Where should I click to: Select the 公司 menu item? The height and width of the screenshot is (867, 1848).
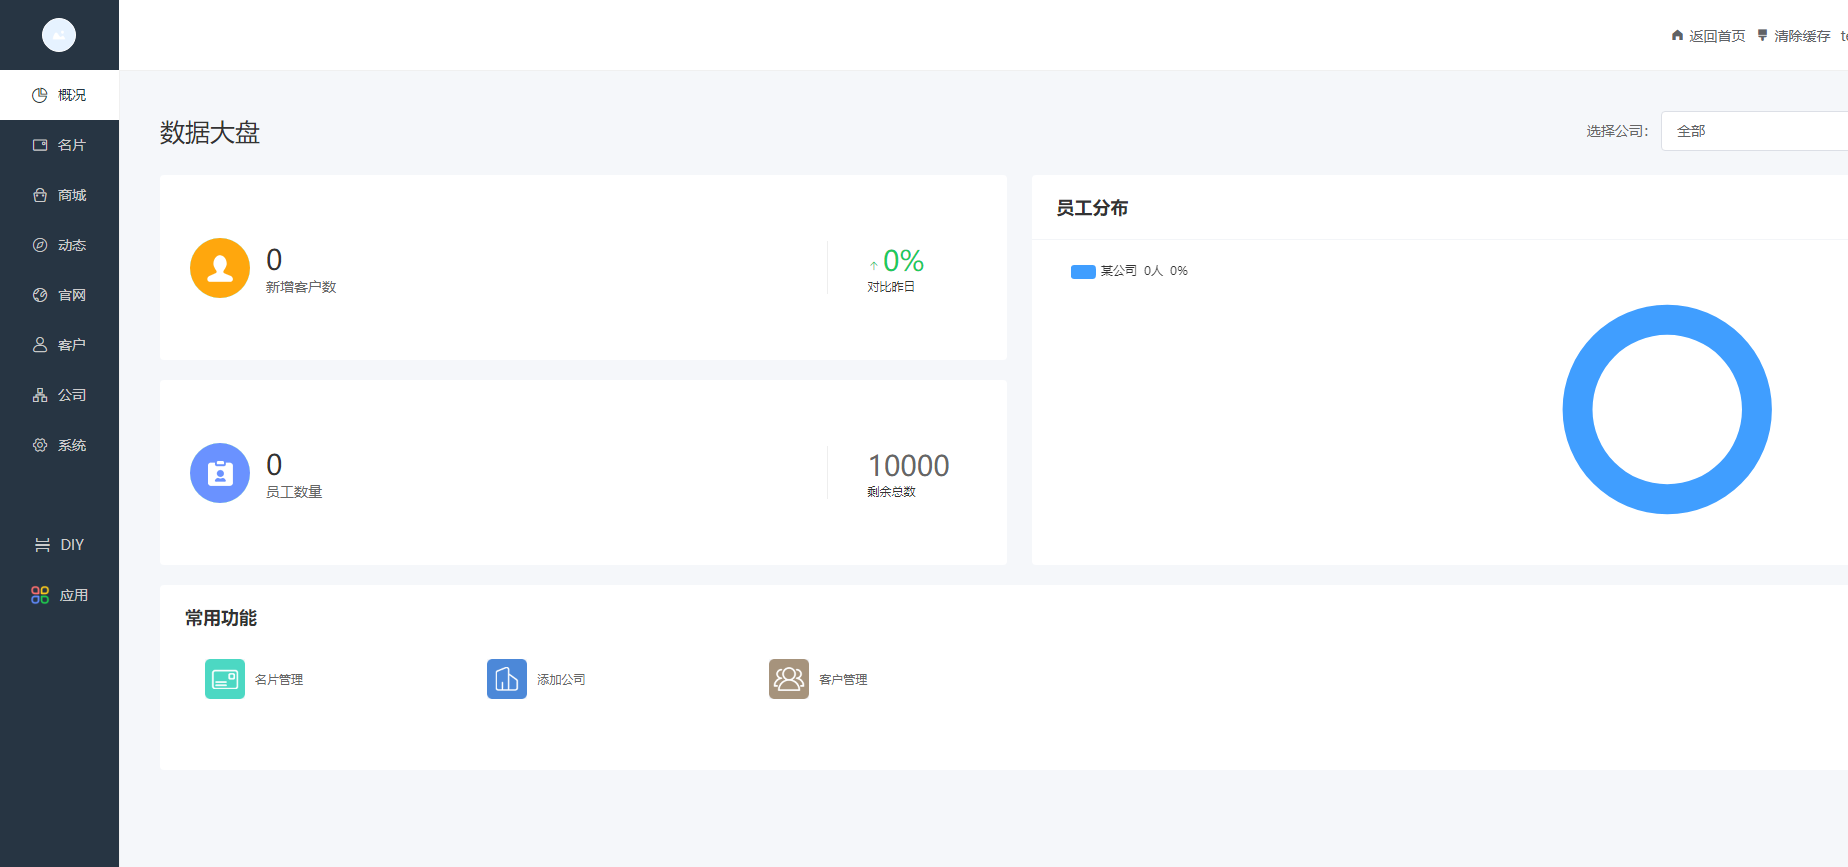point(59,395)
